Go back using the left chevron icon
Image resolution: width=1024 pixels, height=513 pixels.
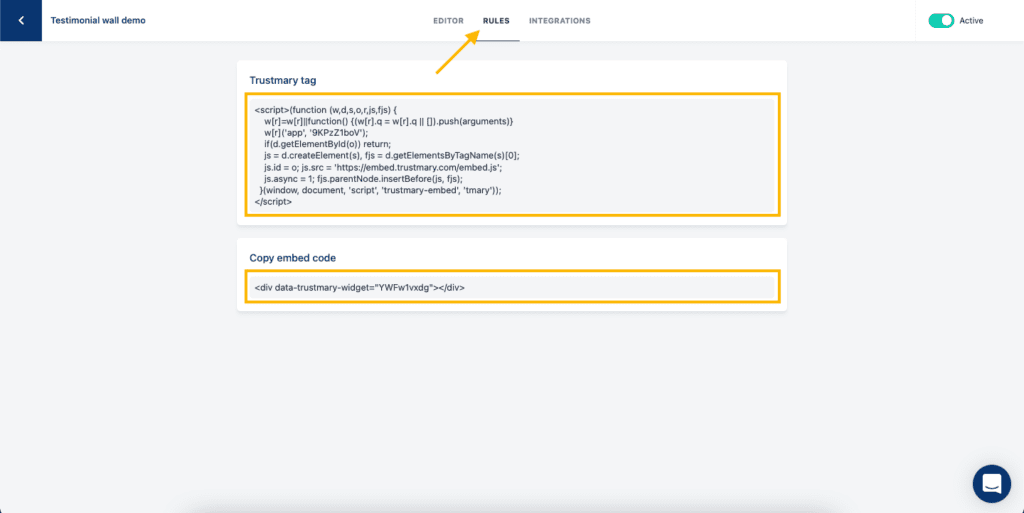click(x=21, y=21)
